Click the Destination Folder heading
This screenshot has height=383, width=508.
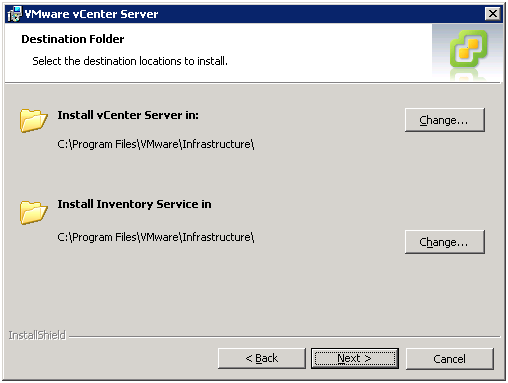tap(73, 39)
